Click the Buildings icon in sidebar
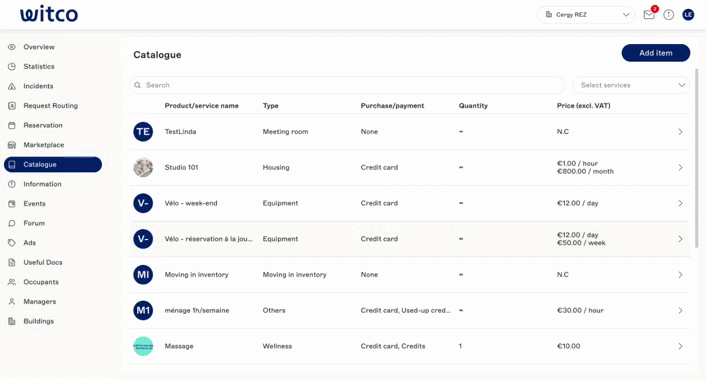The image size is (706, 380). [x=12, y=321]
